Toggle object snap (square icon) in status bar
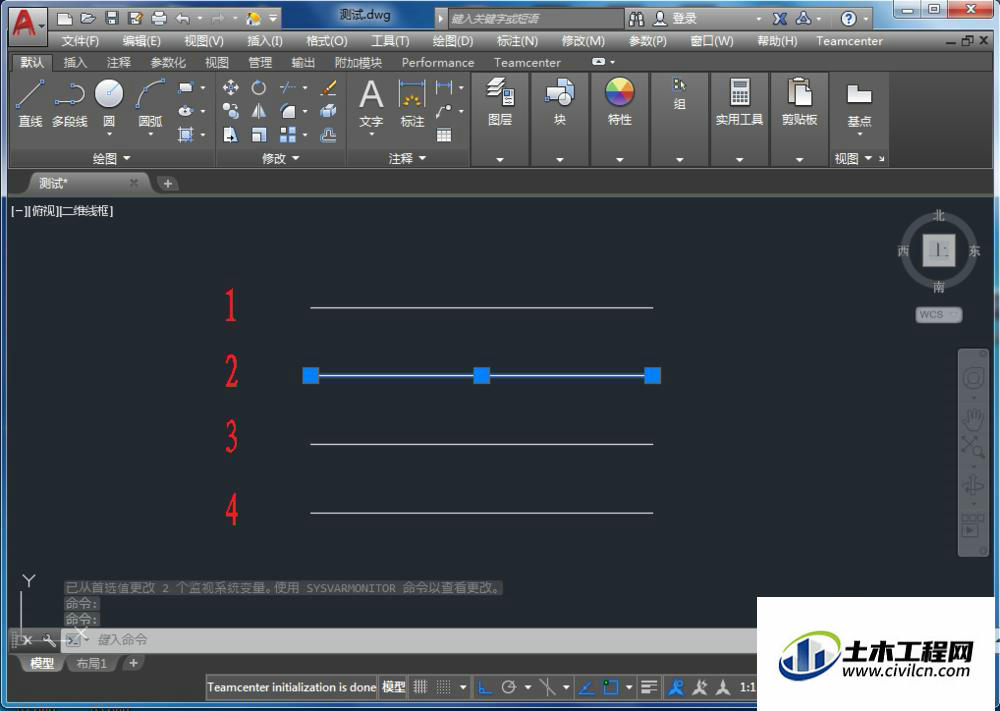 pos(610,687)
